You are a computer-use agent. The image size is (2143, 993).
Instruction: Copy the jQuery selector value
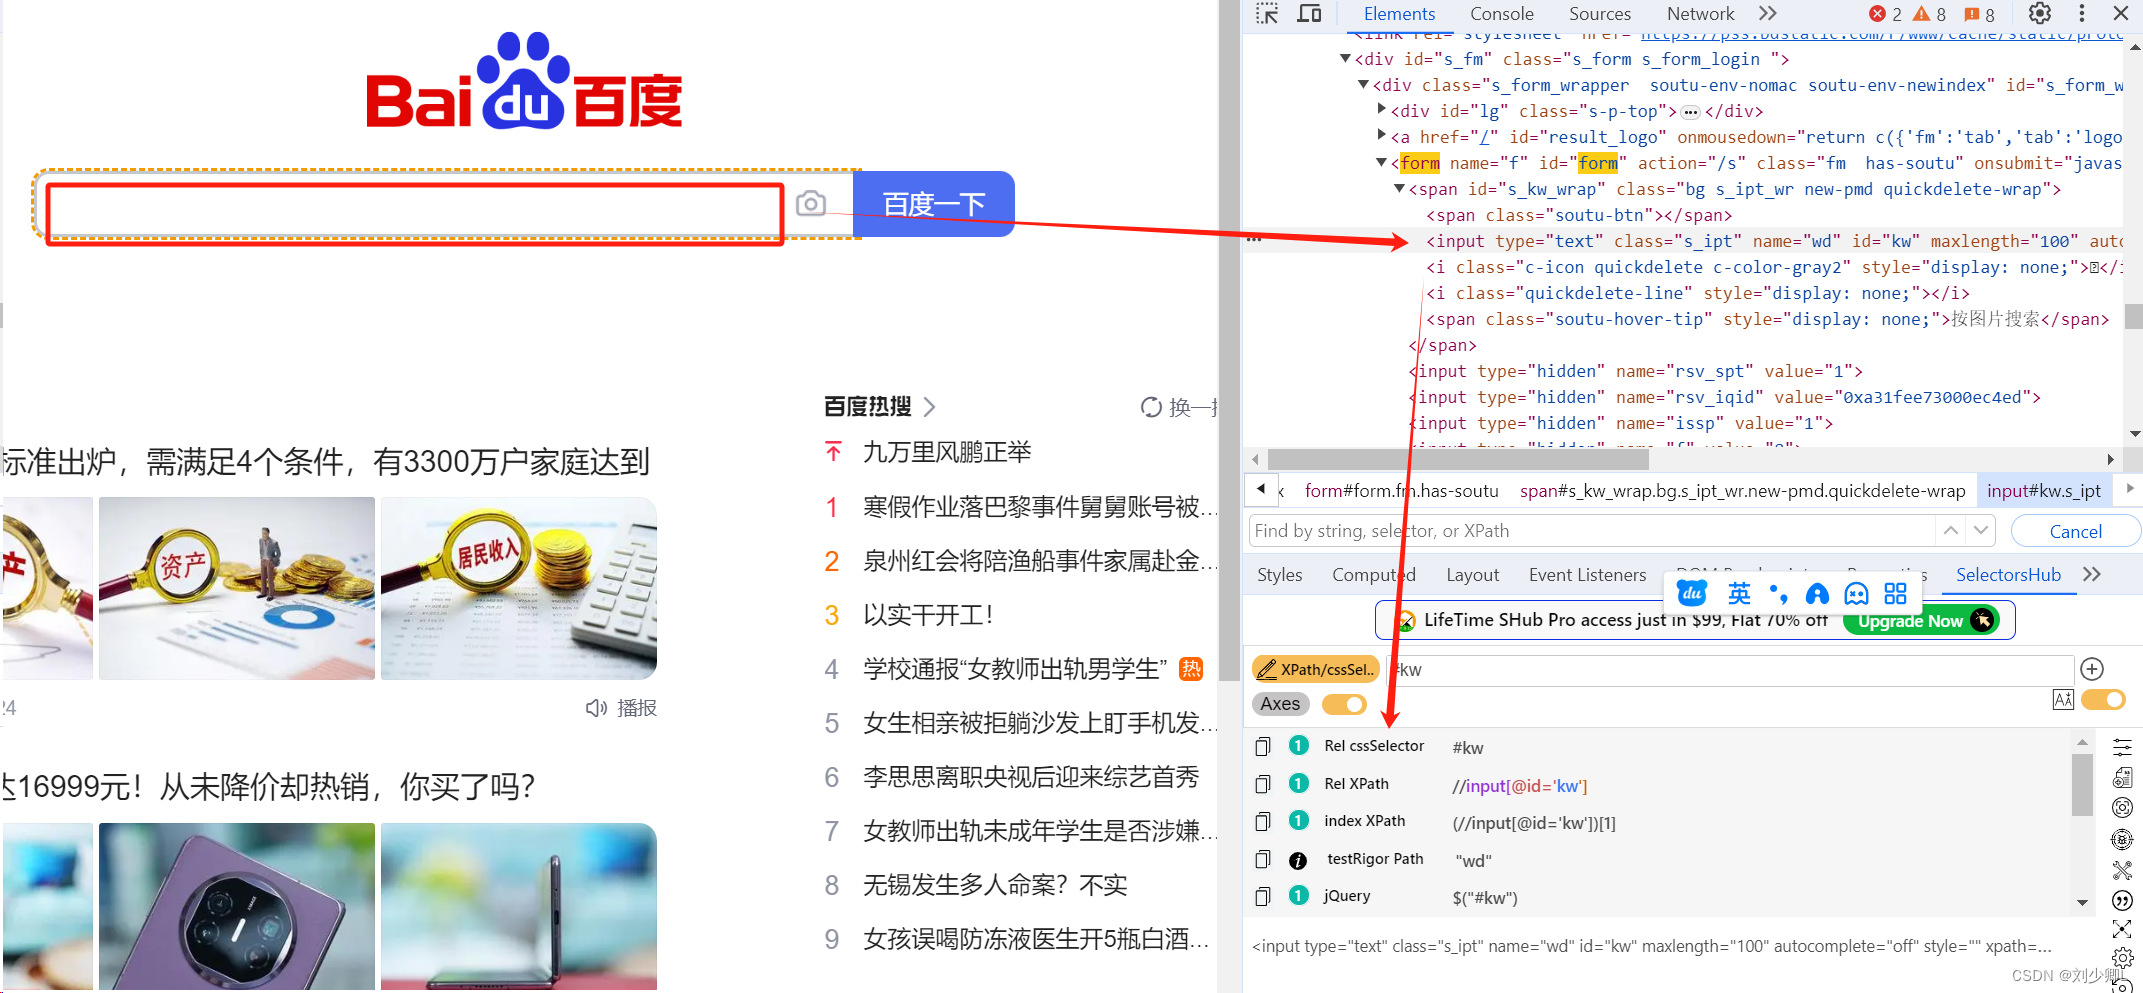pyautogui.click(x=1263, y=896)
